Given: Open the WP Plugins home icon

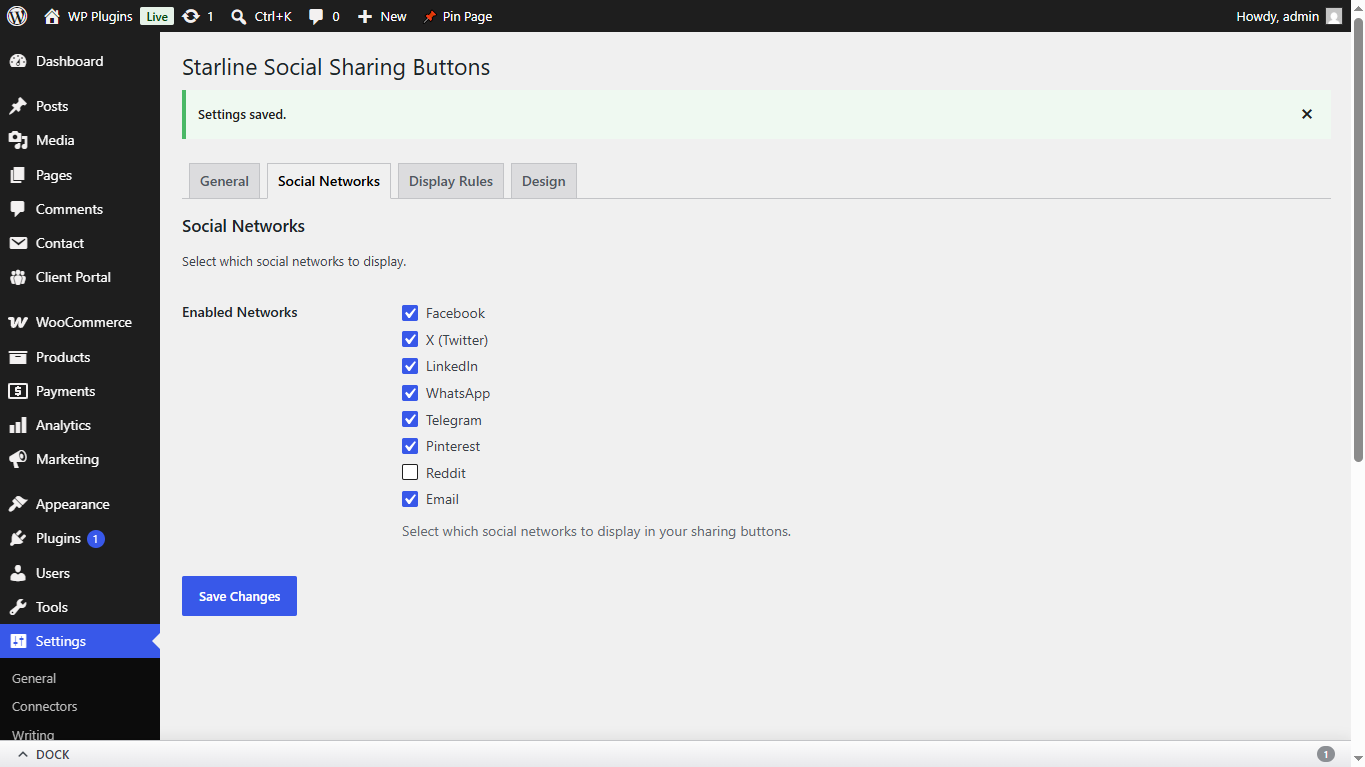Looking at the screenshot, I should tap(52, 16).
